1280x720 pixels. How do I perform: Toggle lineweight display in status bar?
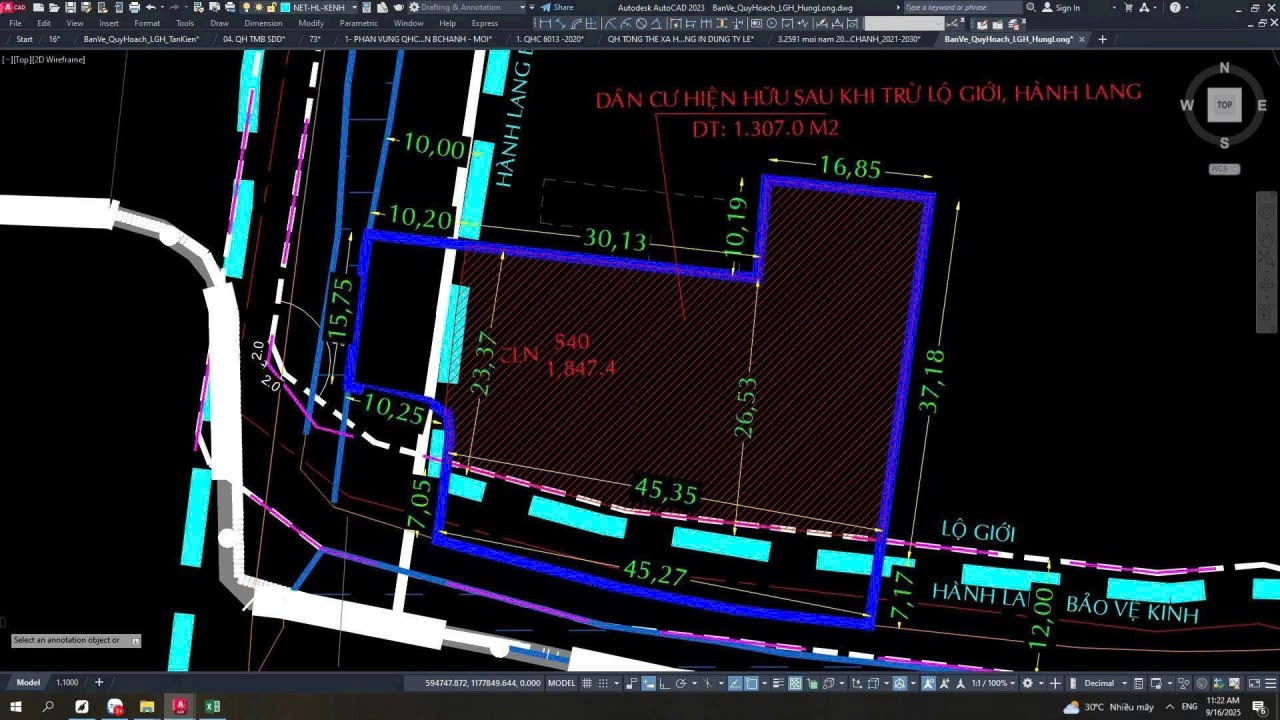click(x=778, y=683)
